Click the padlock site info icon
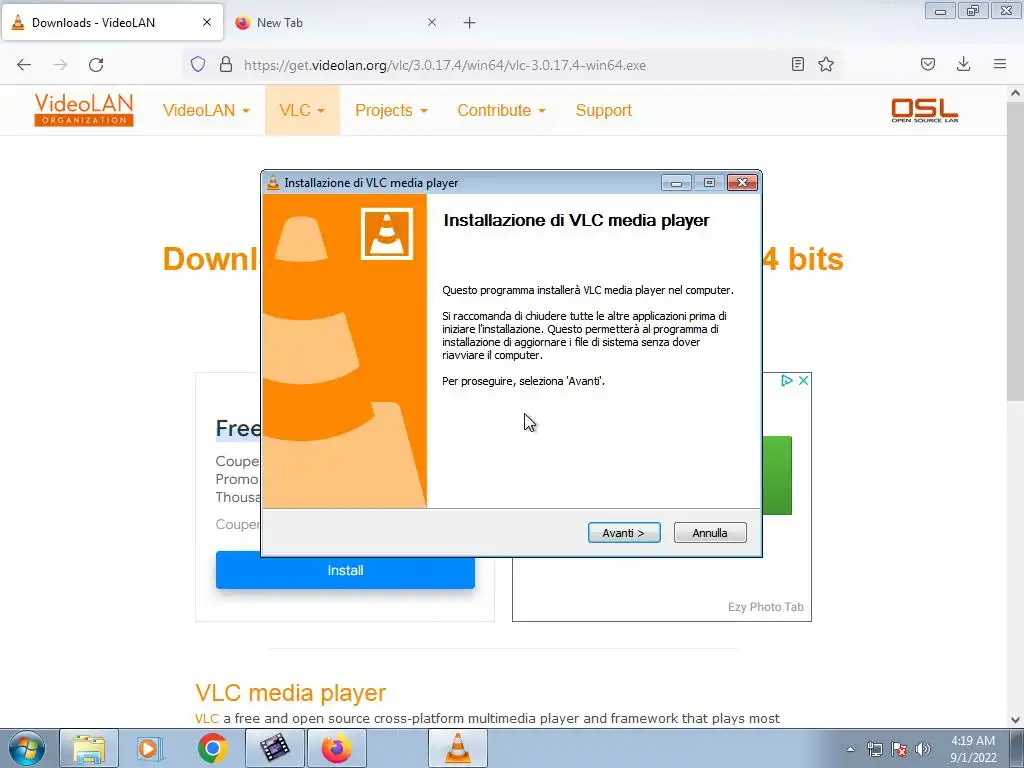 226,64
